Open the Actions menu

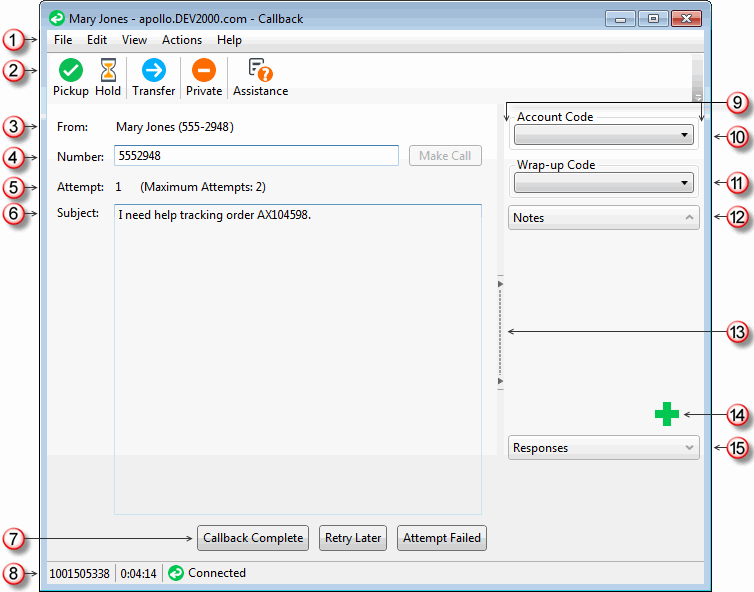point(181,40)
